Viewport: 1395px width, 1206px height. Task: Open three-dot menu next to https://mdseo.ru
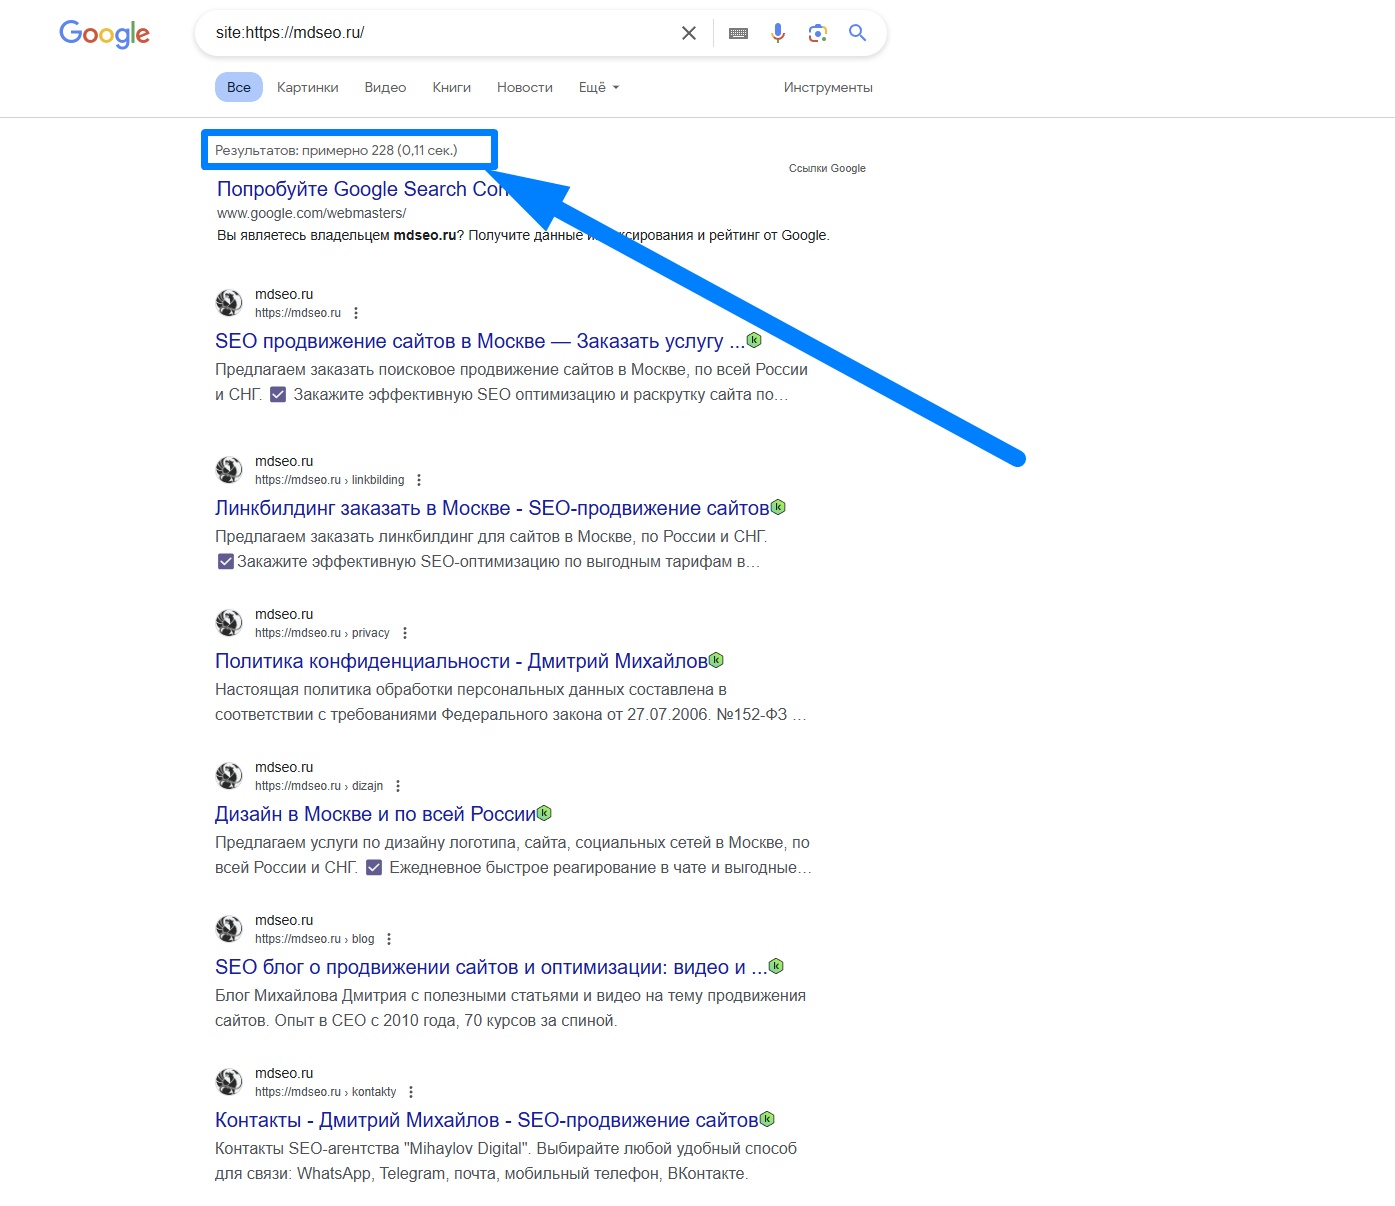coord(356,313)
